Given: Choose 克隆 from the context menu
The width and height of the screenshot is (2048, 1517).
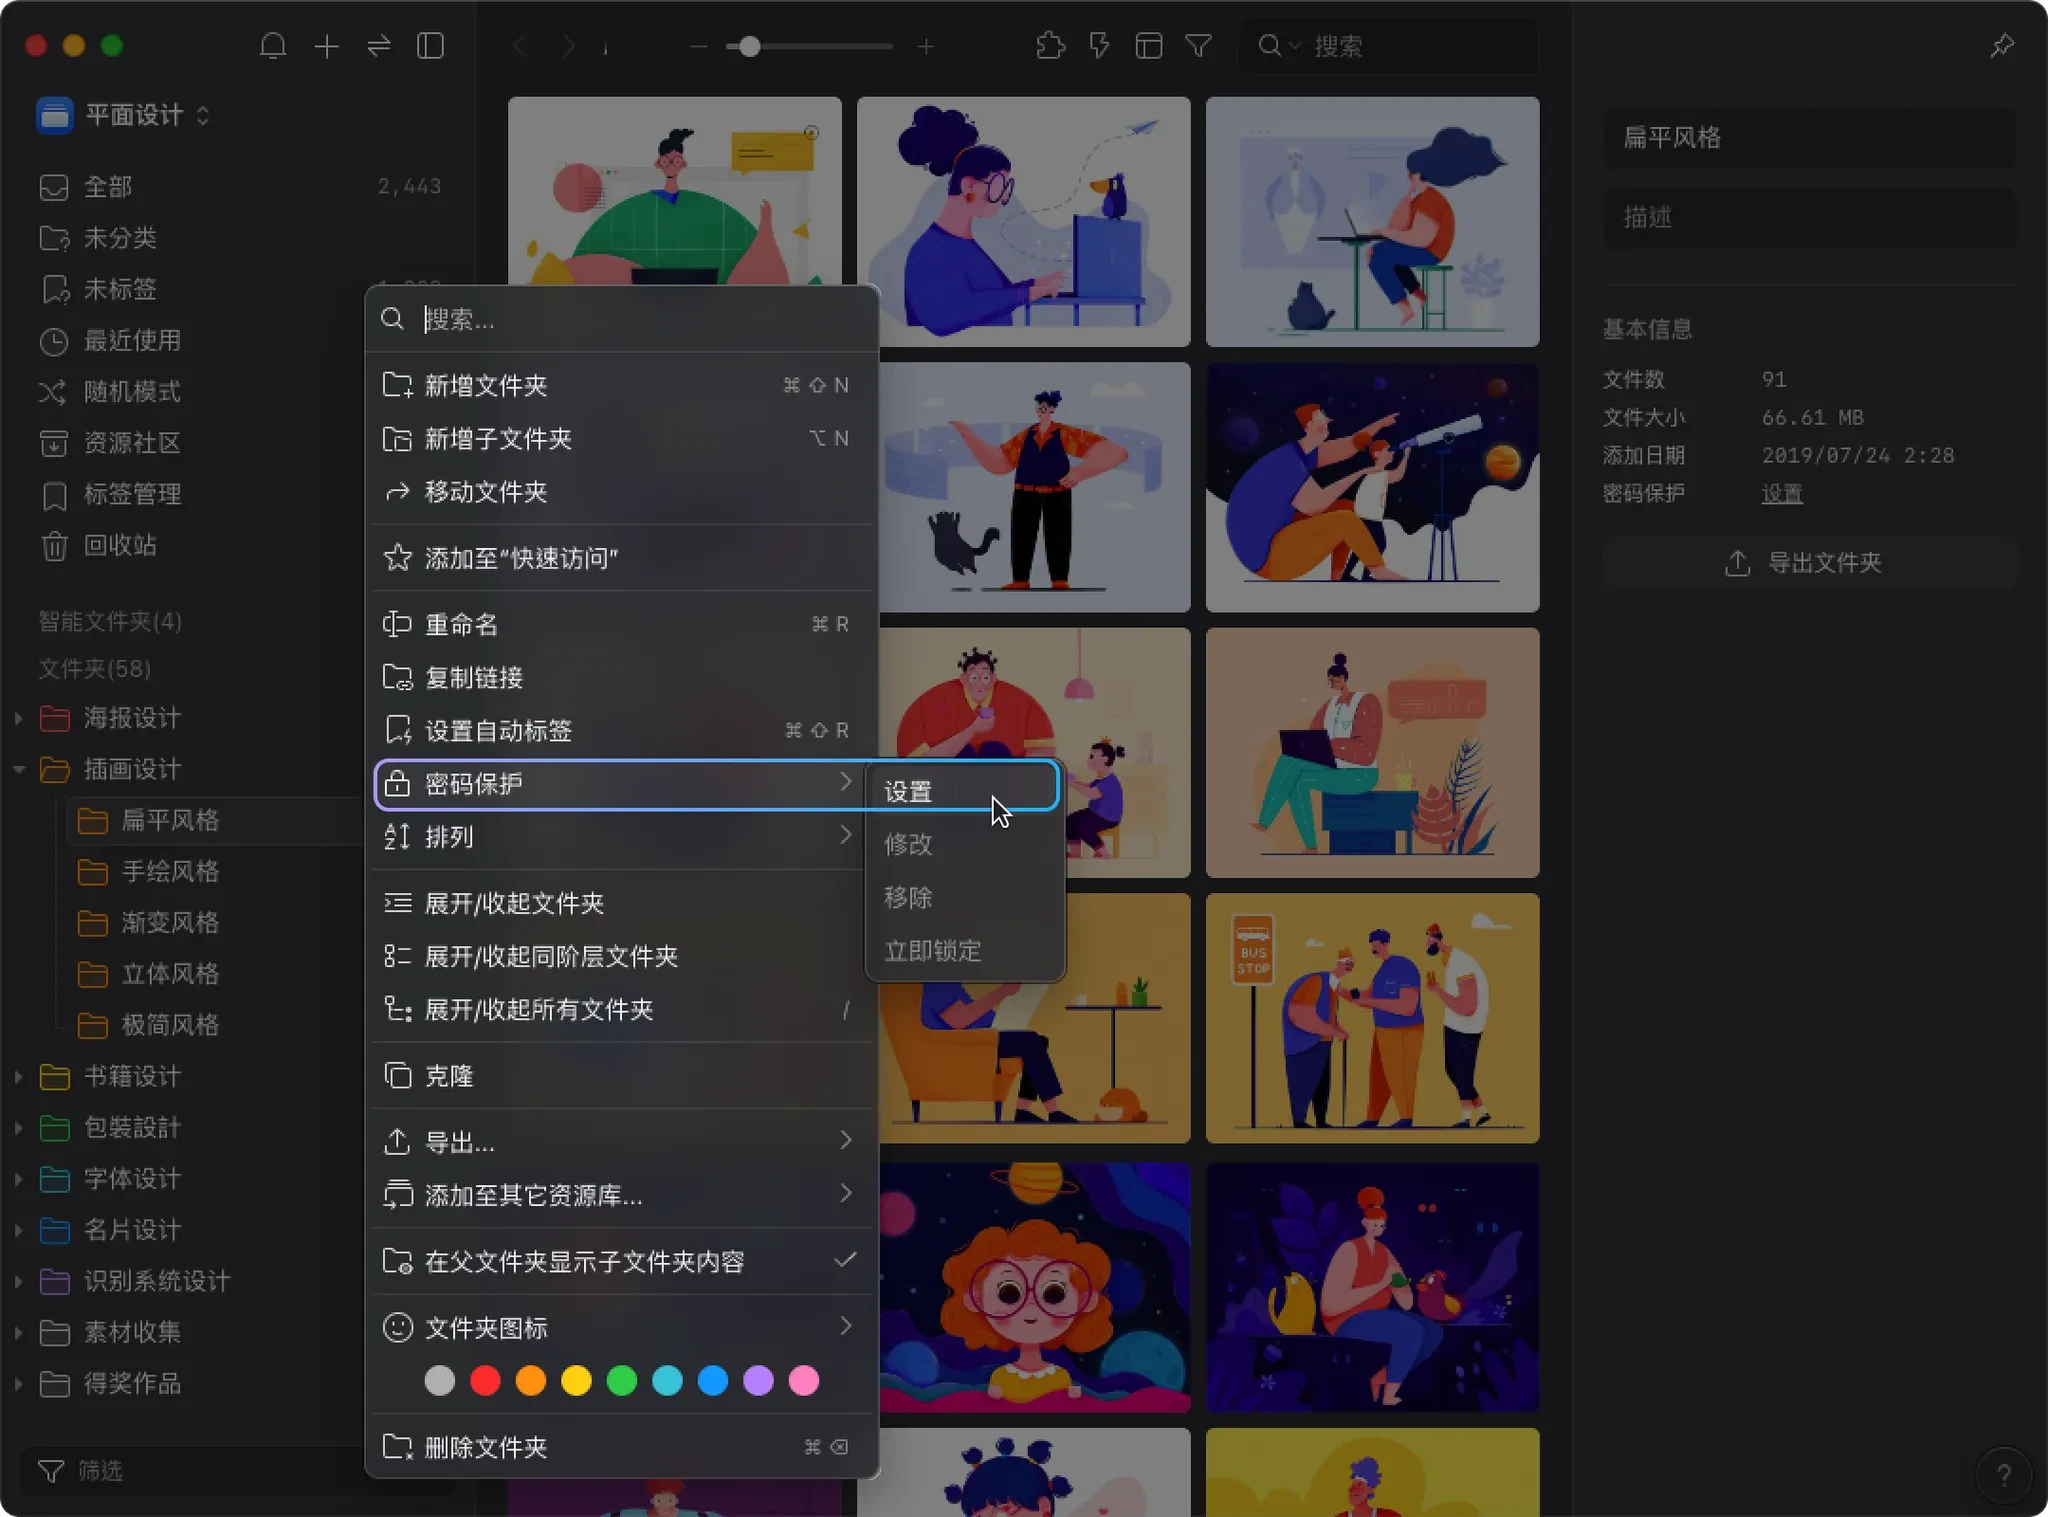Looking at the screenshot, I should (622, 1076).
